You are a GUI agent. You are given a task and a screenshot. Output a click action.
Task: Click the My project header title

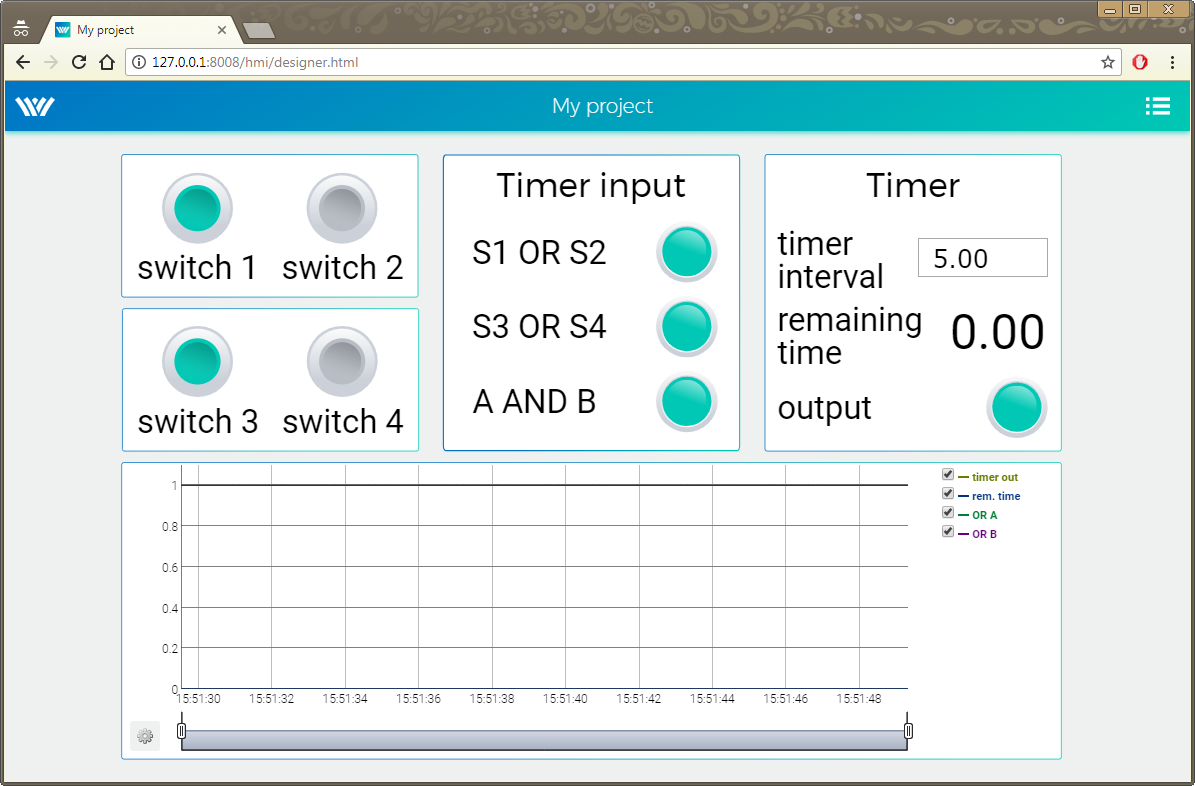pos(603,106)
